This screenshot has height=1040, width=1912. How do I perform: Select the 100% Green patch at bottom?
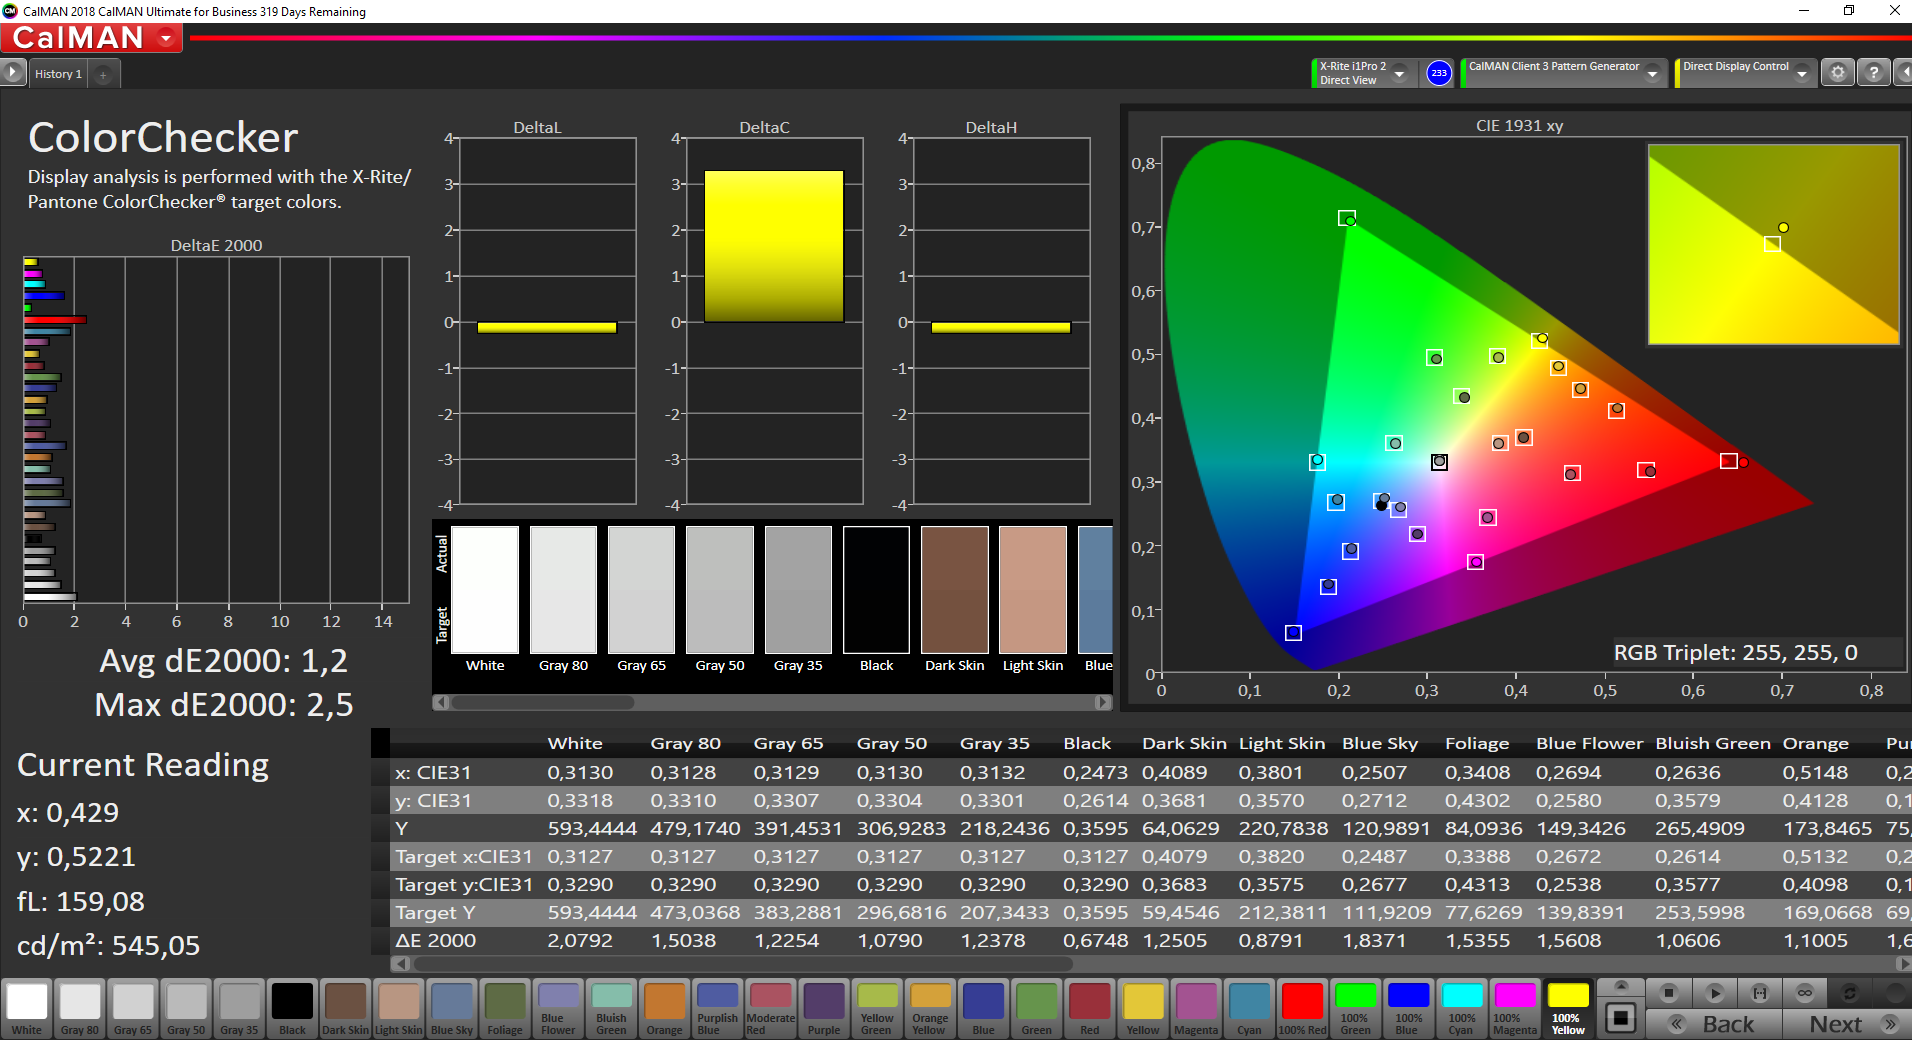pos(1355,1009)
